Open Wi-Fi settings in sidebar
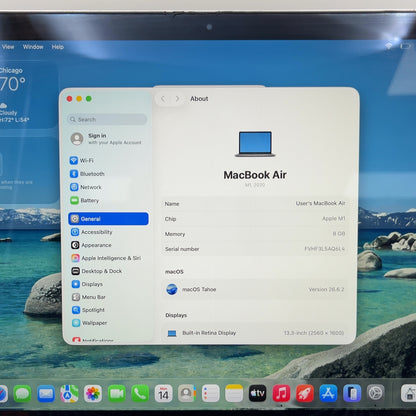416x416 pixels. [x=82, y=160]
